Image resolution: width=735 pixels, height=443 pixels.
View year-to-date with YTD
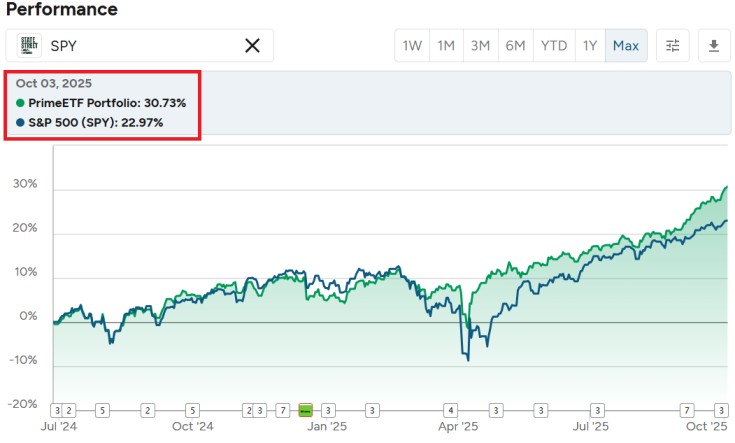[x=553, y=45]
